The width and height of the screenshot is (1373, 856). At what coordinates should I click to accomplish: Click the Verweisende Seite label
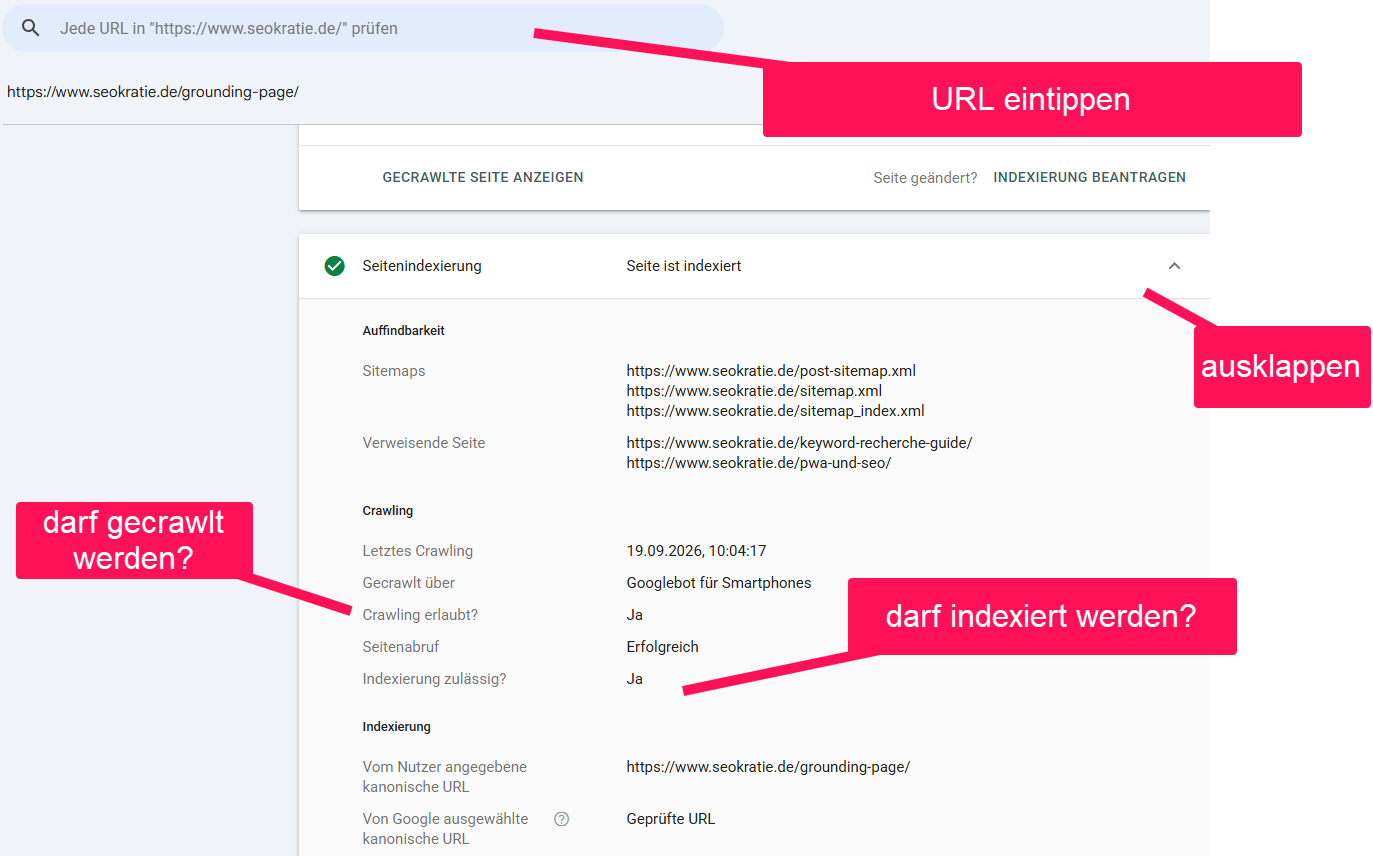coord(424,443)
